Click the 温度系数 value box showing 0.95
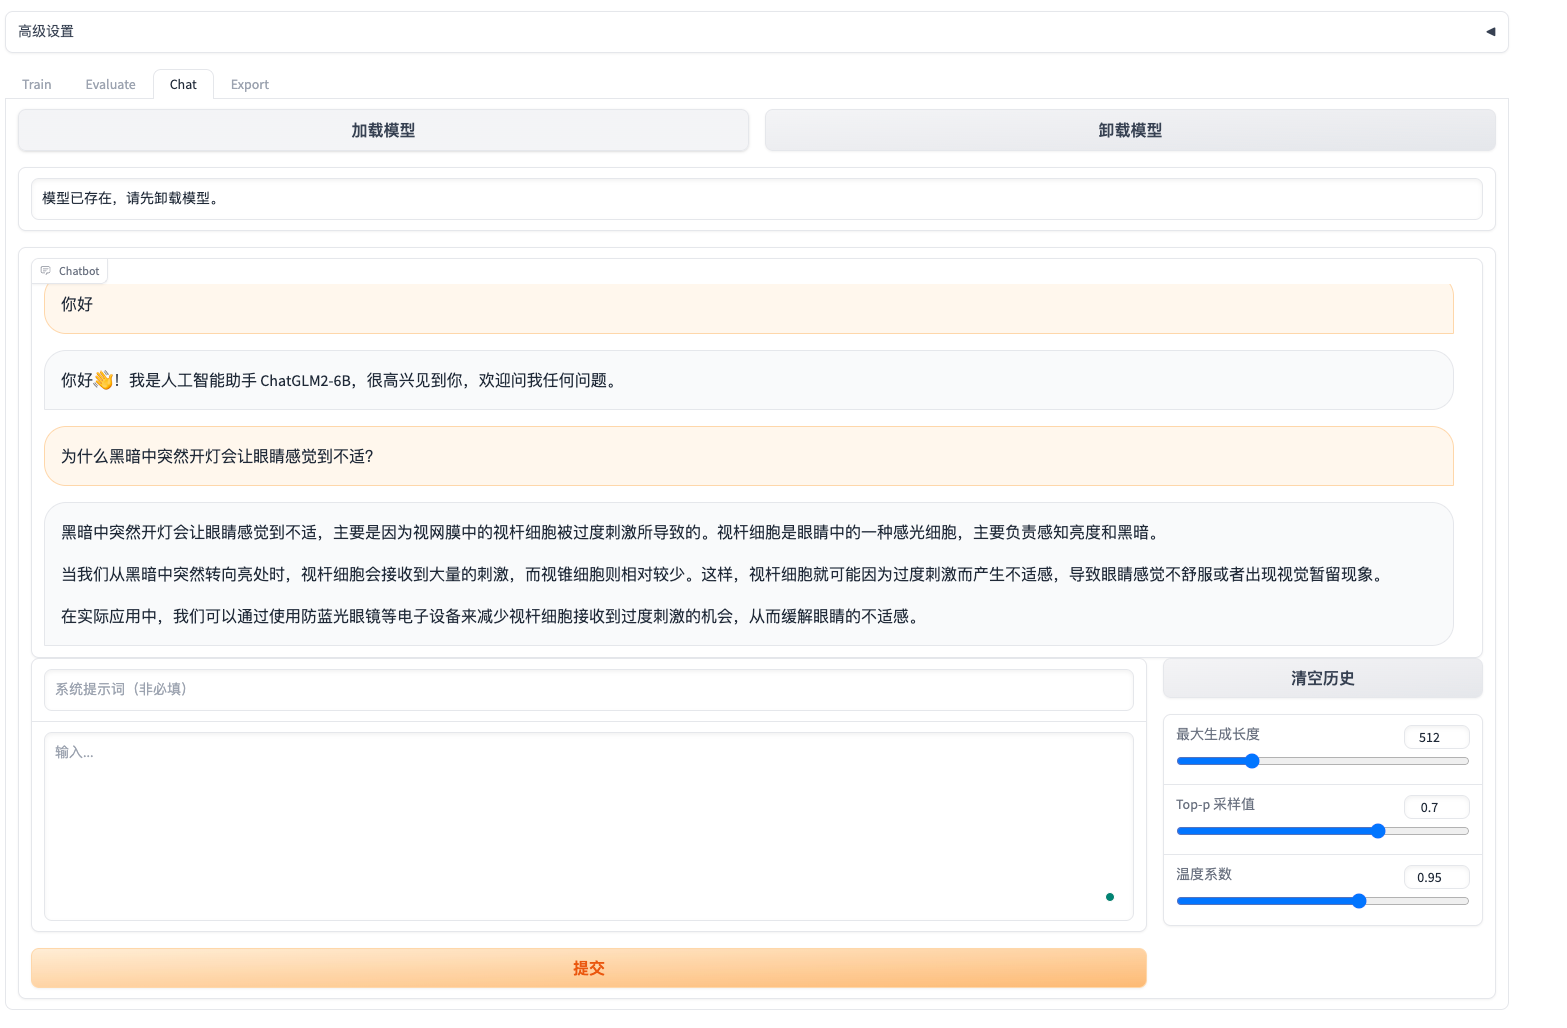Image resolution: width=1567 pixels, height=1028 pixels. [1436, 878]
